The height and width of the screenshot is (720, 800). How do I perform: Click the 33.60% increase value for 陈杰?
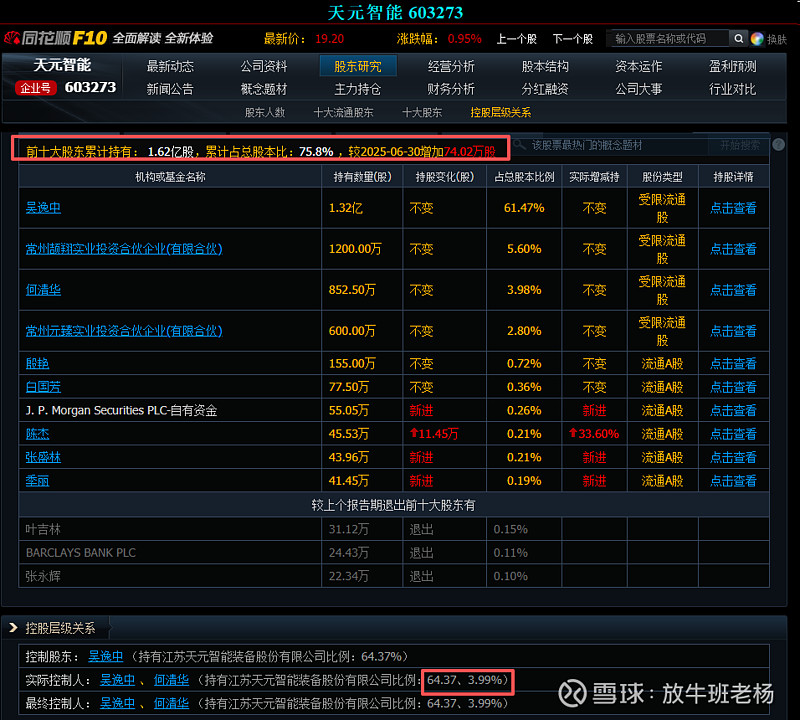click(594, 434)
